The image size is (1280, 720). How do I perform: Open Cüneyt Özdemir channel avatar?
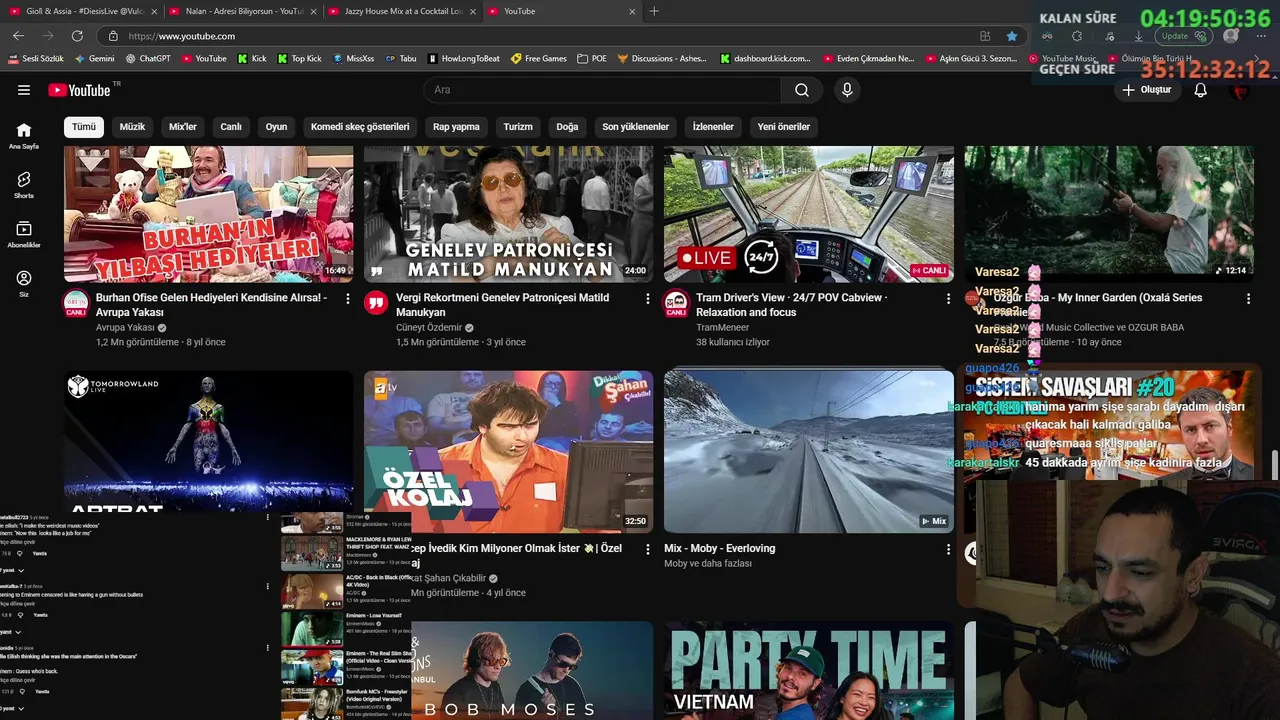(376, 303)
